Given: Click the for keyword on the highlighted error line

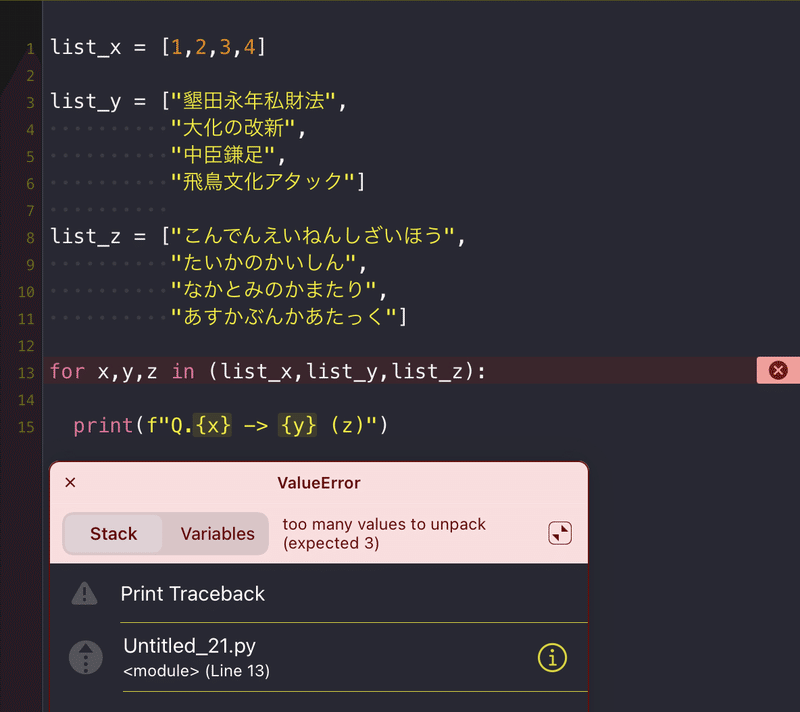Looking at the screenshot, I should tap(66, 370).
